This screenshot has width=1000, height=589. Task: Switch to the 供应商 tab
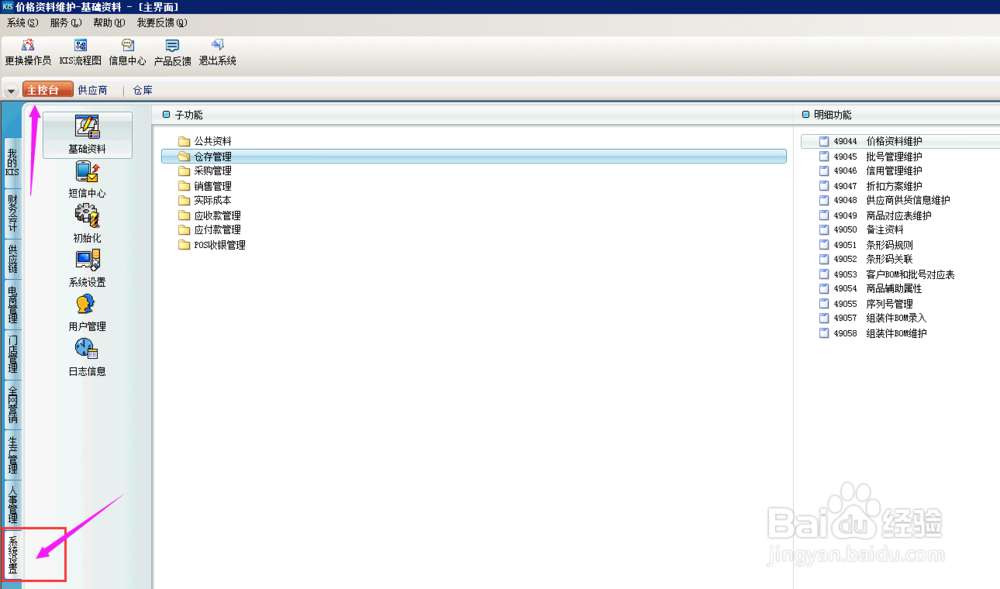[92, 91]
